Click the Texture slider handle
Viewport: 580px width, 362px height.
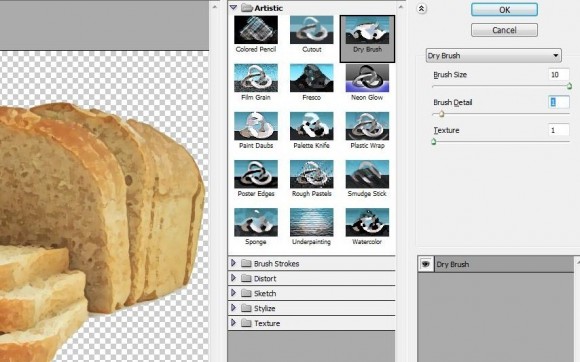coord(434,142)
